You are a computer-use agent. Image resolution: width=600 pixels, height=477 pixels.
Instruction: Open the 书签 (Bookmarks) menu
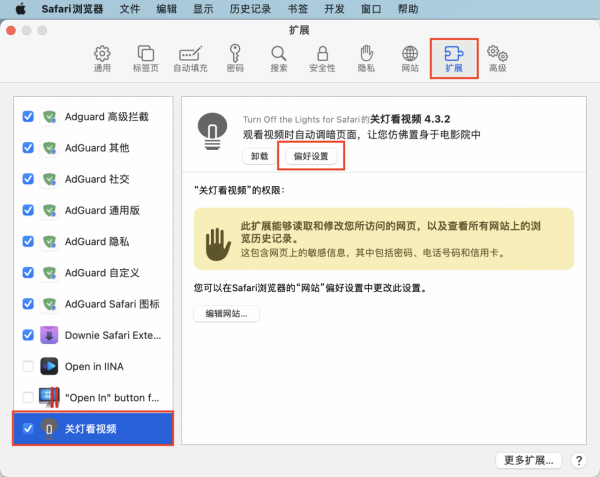pos(298,9)
